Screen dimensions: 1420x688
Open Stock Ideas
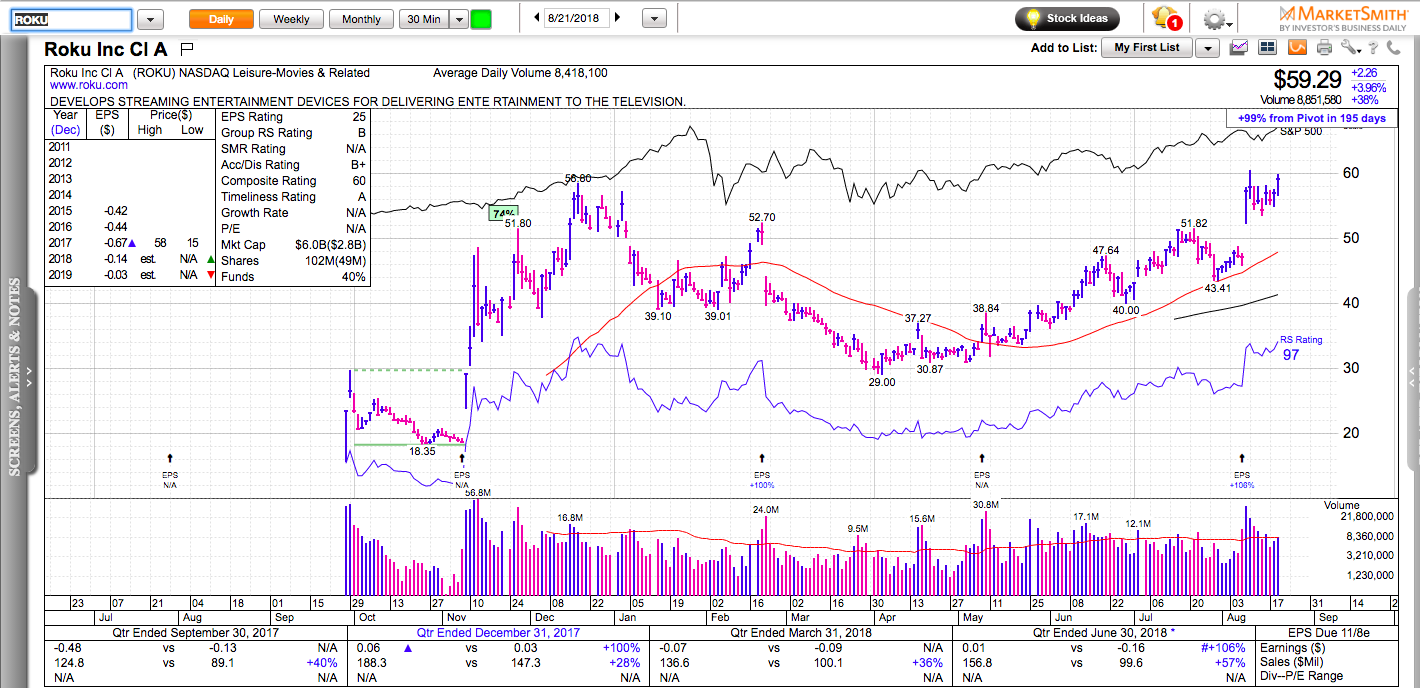(1067, 18)
